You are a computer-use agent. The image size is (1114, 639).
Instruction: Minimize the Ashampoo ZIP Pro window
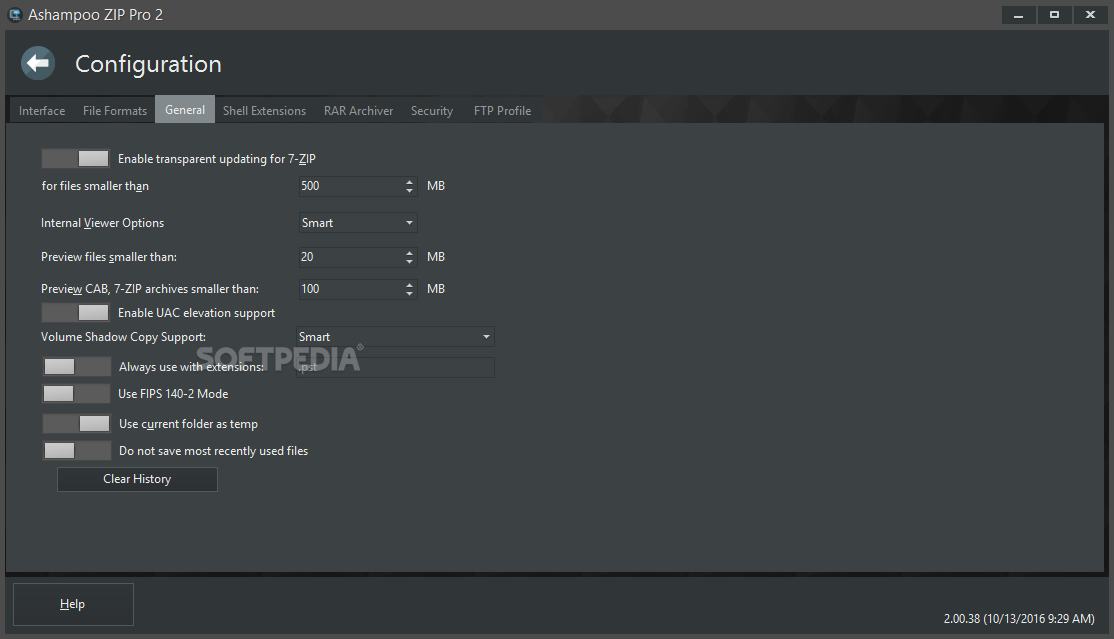coord(1019,15)
